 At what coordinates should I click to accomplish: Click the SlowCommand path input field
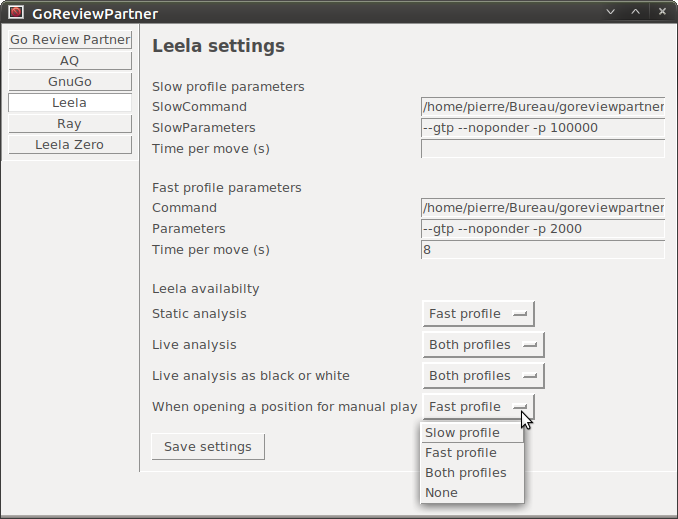(x=543, y=107)
